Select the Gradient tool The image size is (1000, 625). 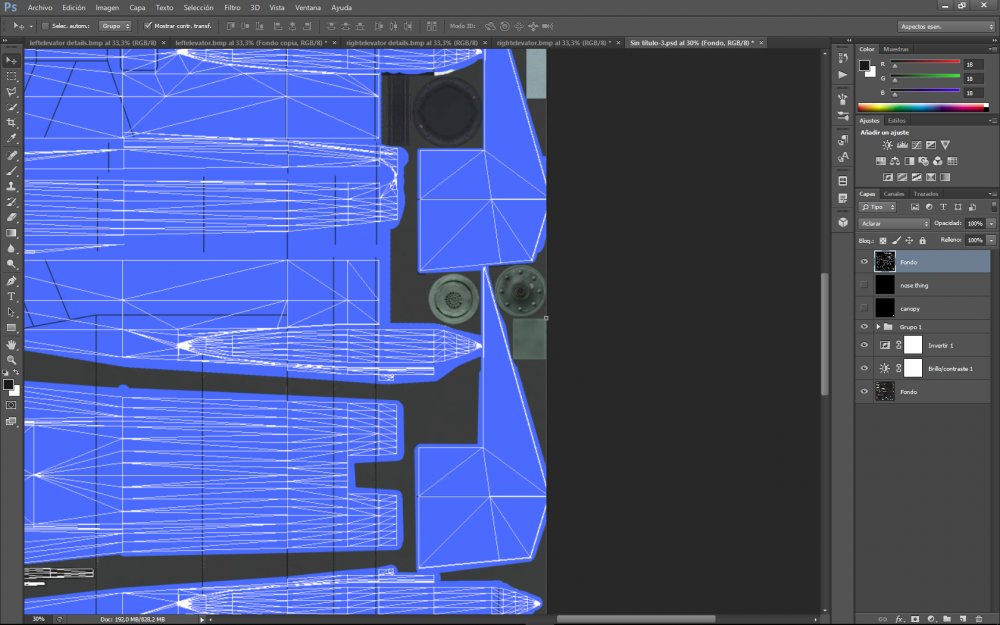click(11, 233)
